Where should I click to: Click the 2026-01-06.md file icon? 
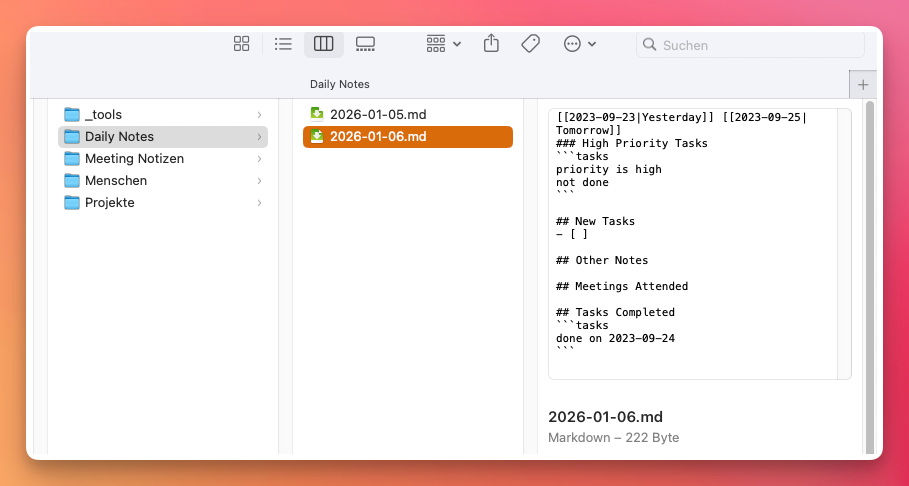point(317,137)
